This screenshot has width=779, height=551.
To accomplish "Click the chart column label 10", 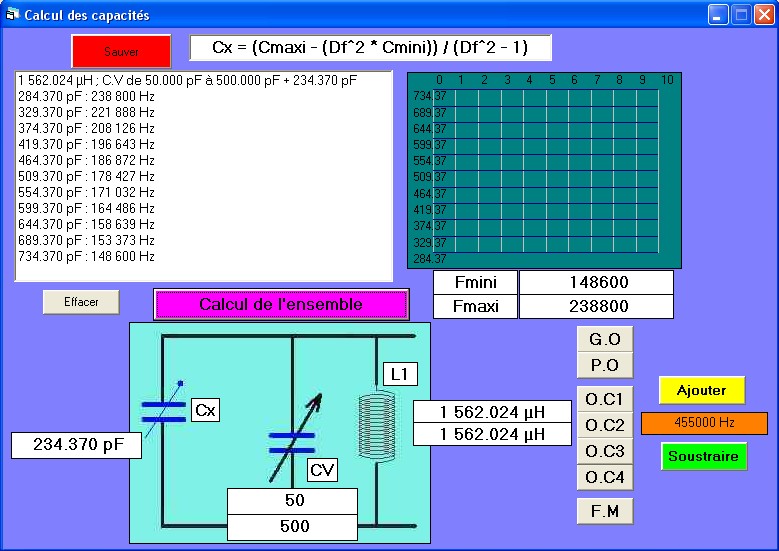I will (x=667, y=79).
